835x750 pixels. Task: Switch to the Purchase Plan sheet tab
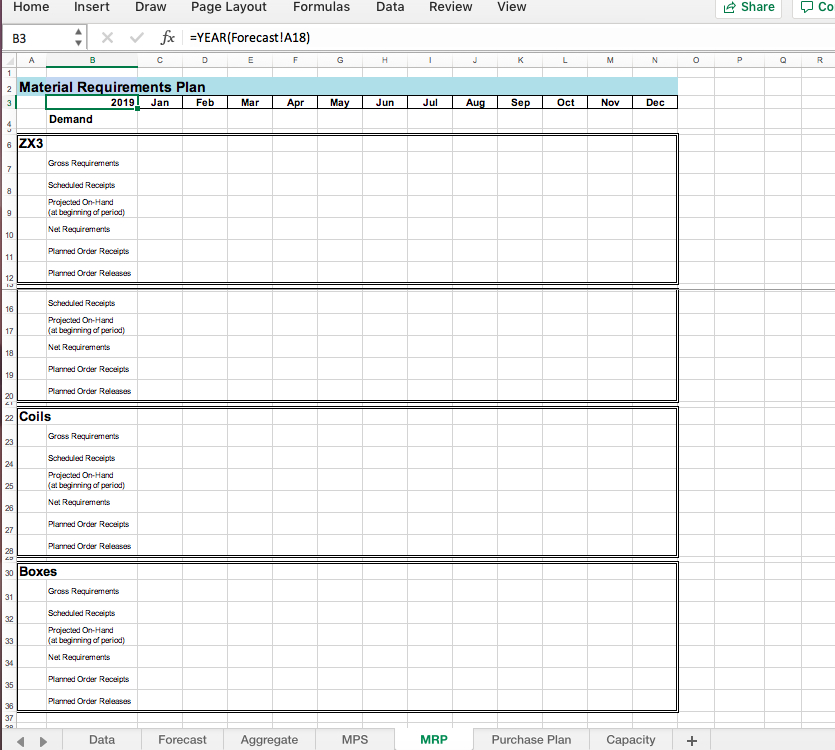point(531,740)
